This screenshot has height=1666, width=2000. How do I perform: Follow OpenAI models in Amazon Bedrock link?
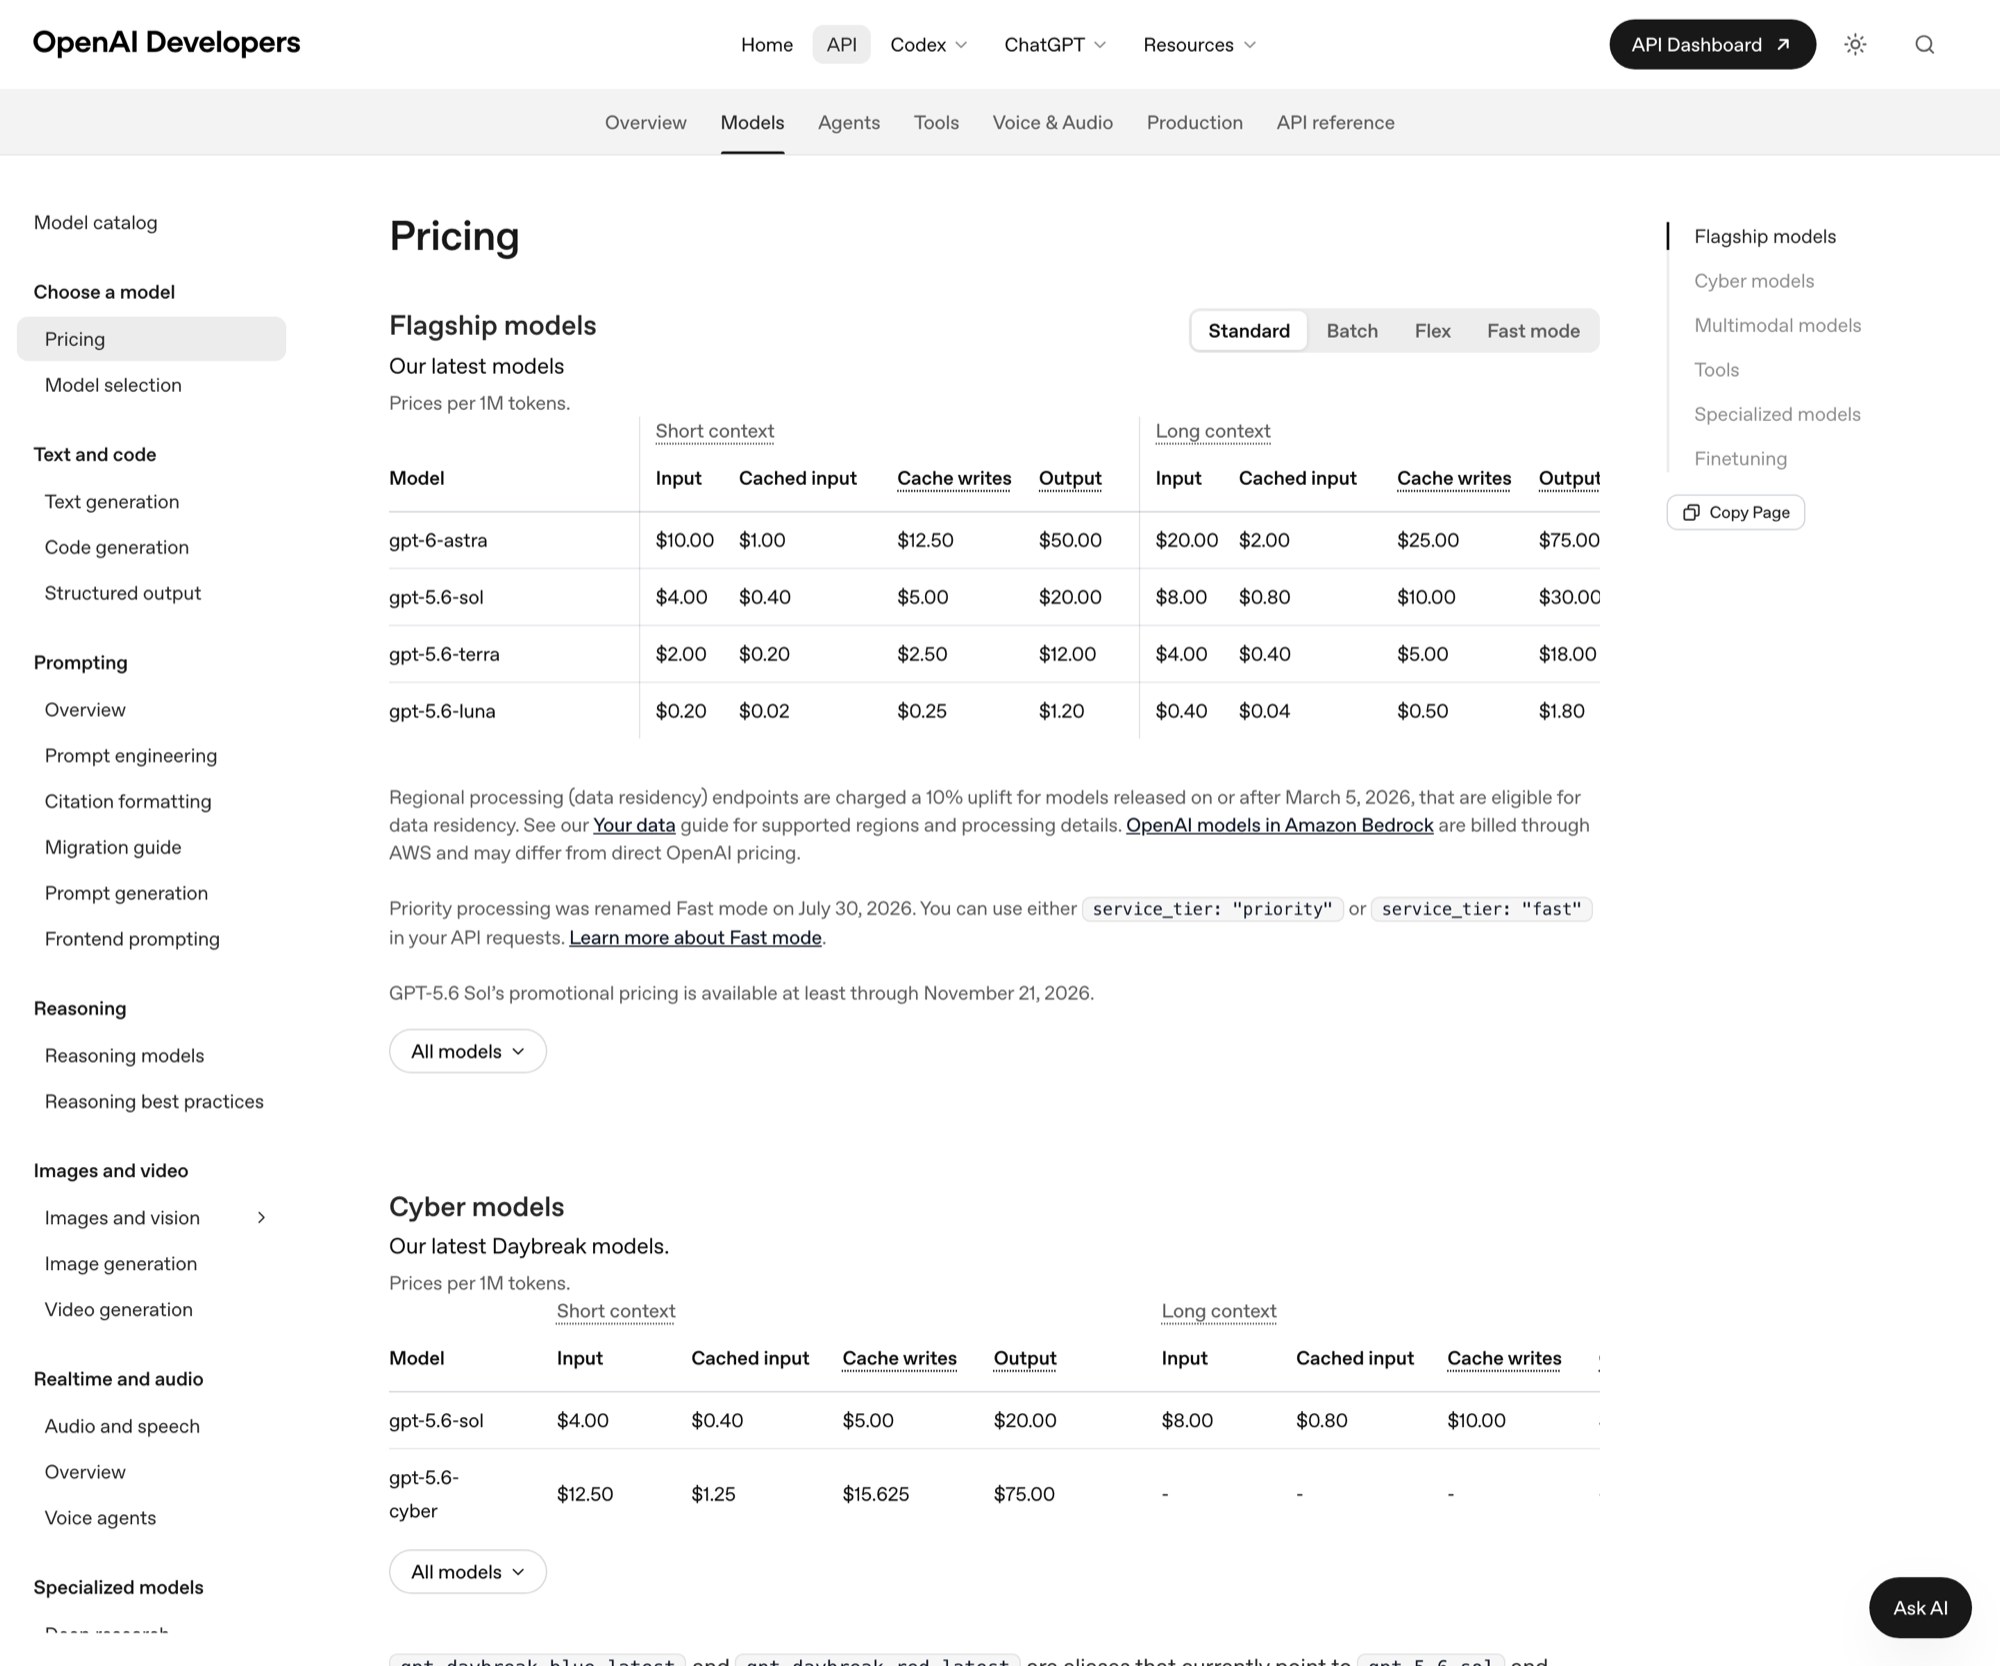pyautogui.click(x=1279, y=825)
